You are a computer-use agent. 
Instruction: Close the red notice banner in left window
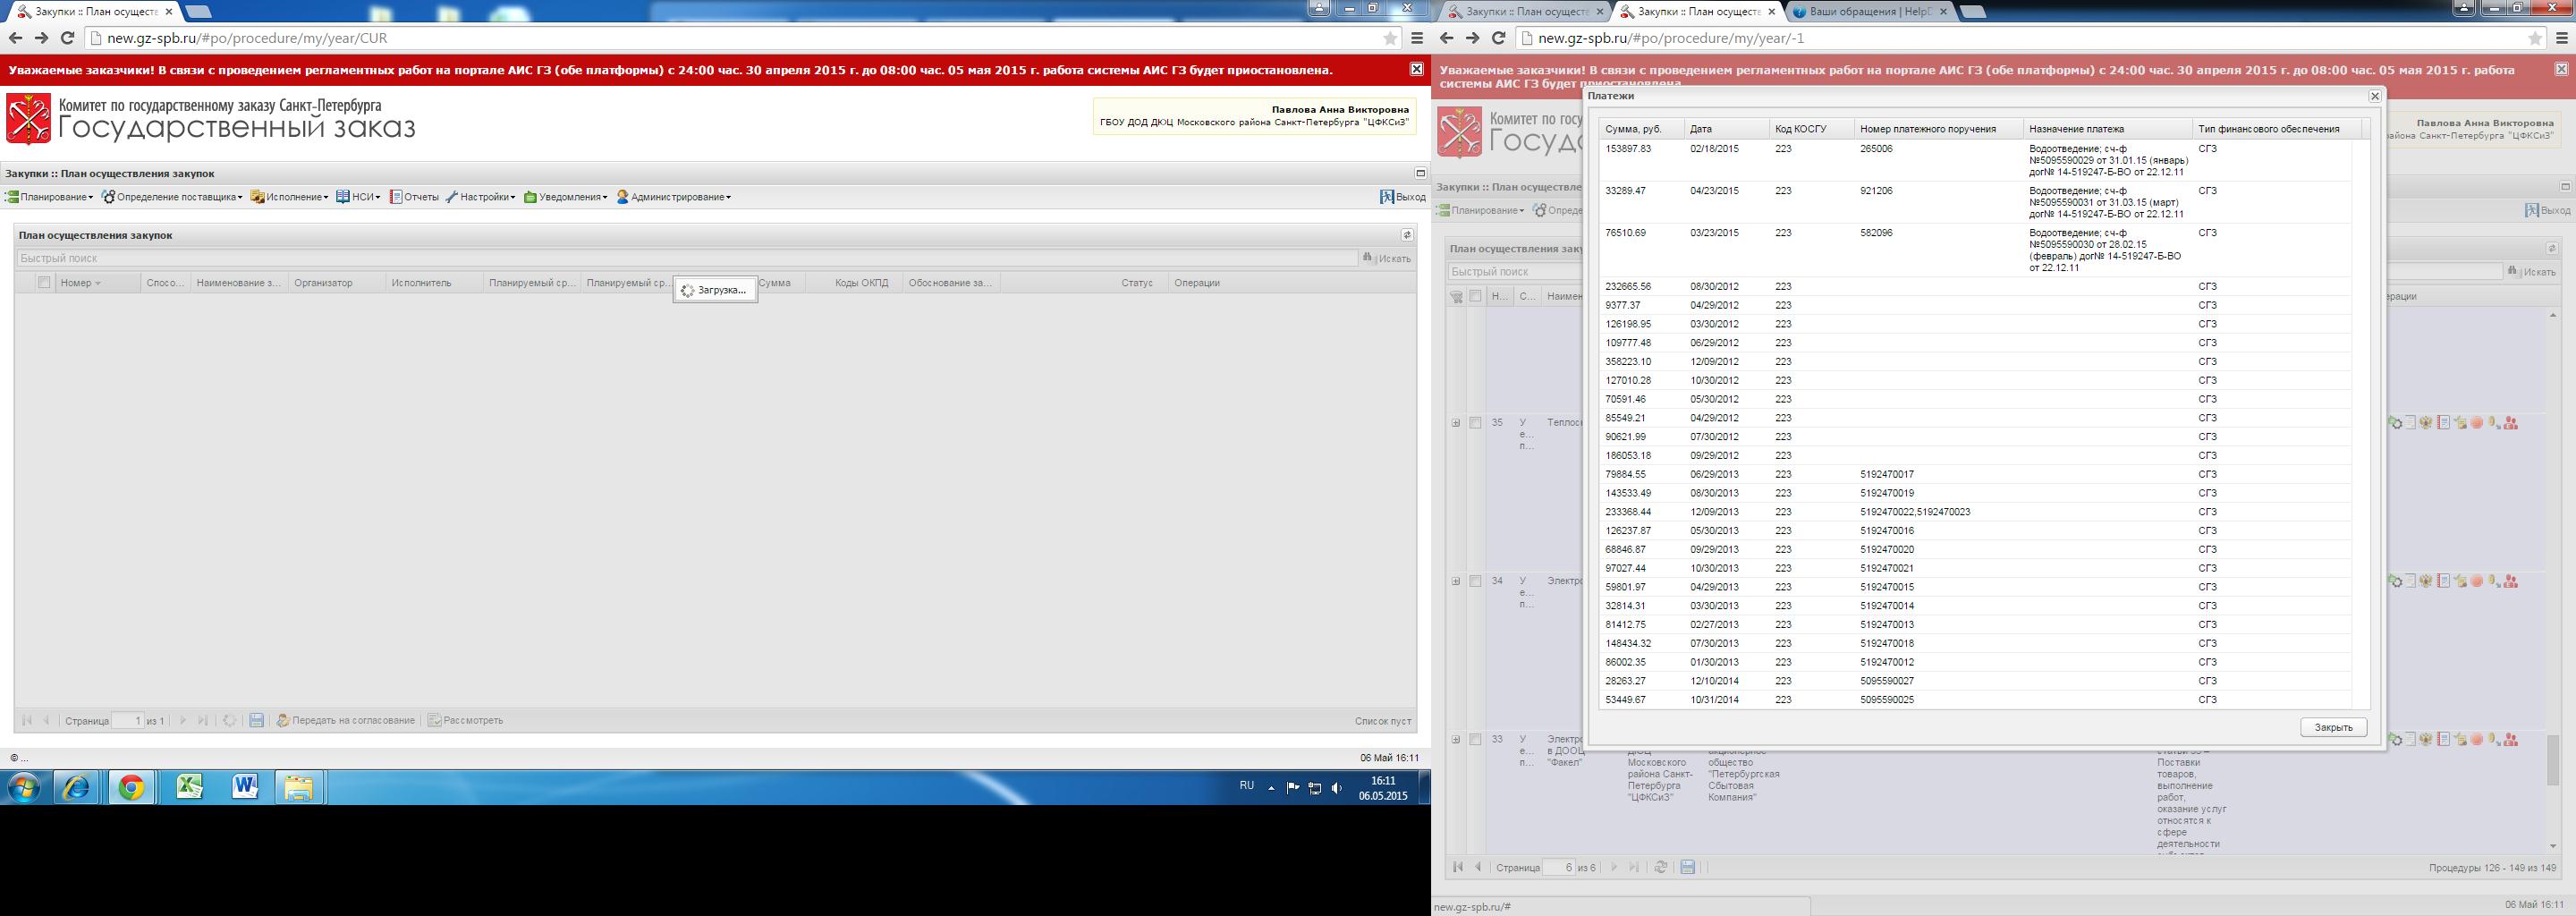click(x=1416, y=69)
